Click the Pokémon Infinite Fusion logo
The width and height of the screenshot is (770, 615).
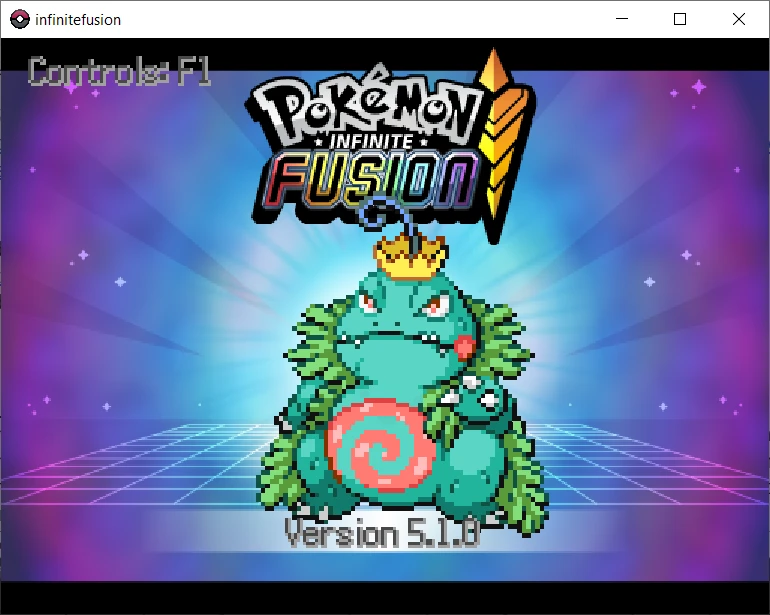pos(390,147)
